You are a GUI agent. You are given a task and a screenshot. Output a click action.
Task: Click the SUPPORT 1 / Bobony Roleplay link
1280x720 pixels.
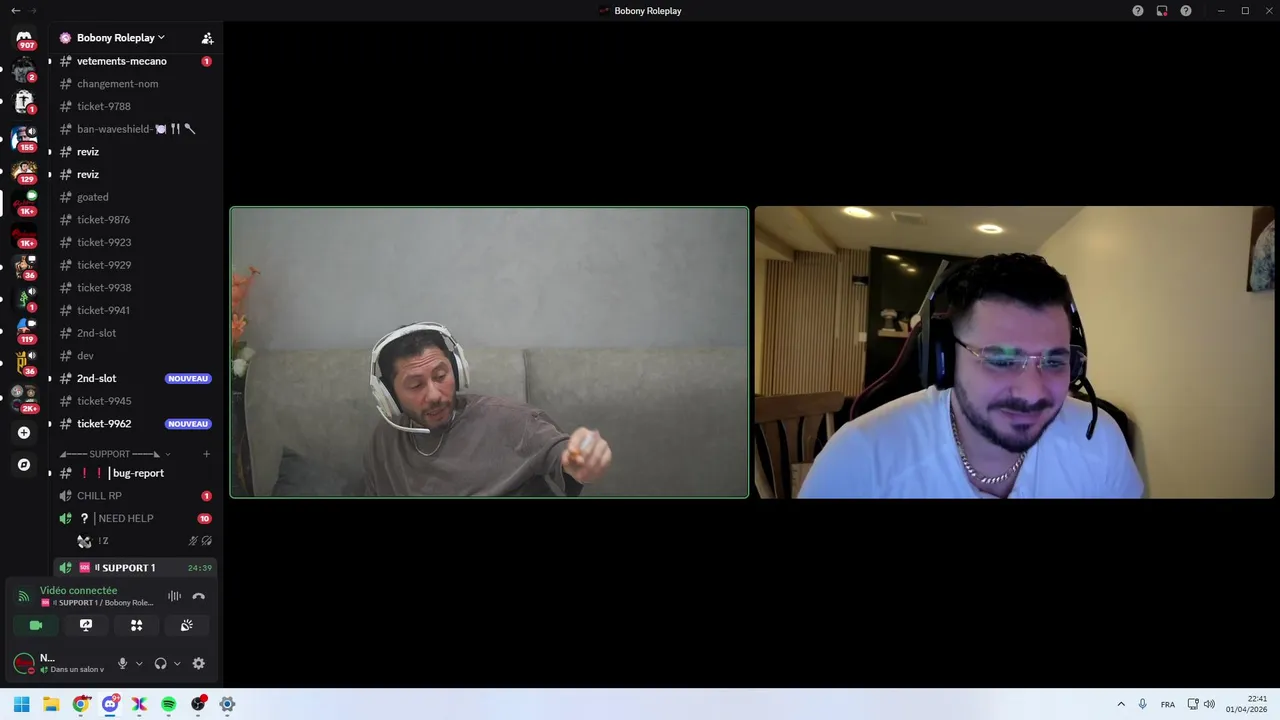click(97, 603)
